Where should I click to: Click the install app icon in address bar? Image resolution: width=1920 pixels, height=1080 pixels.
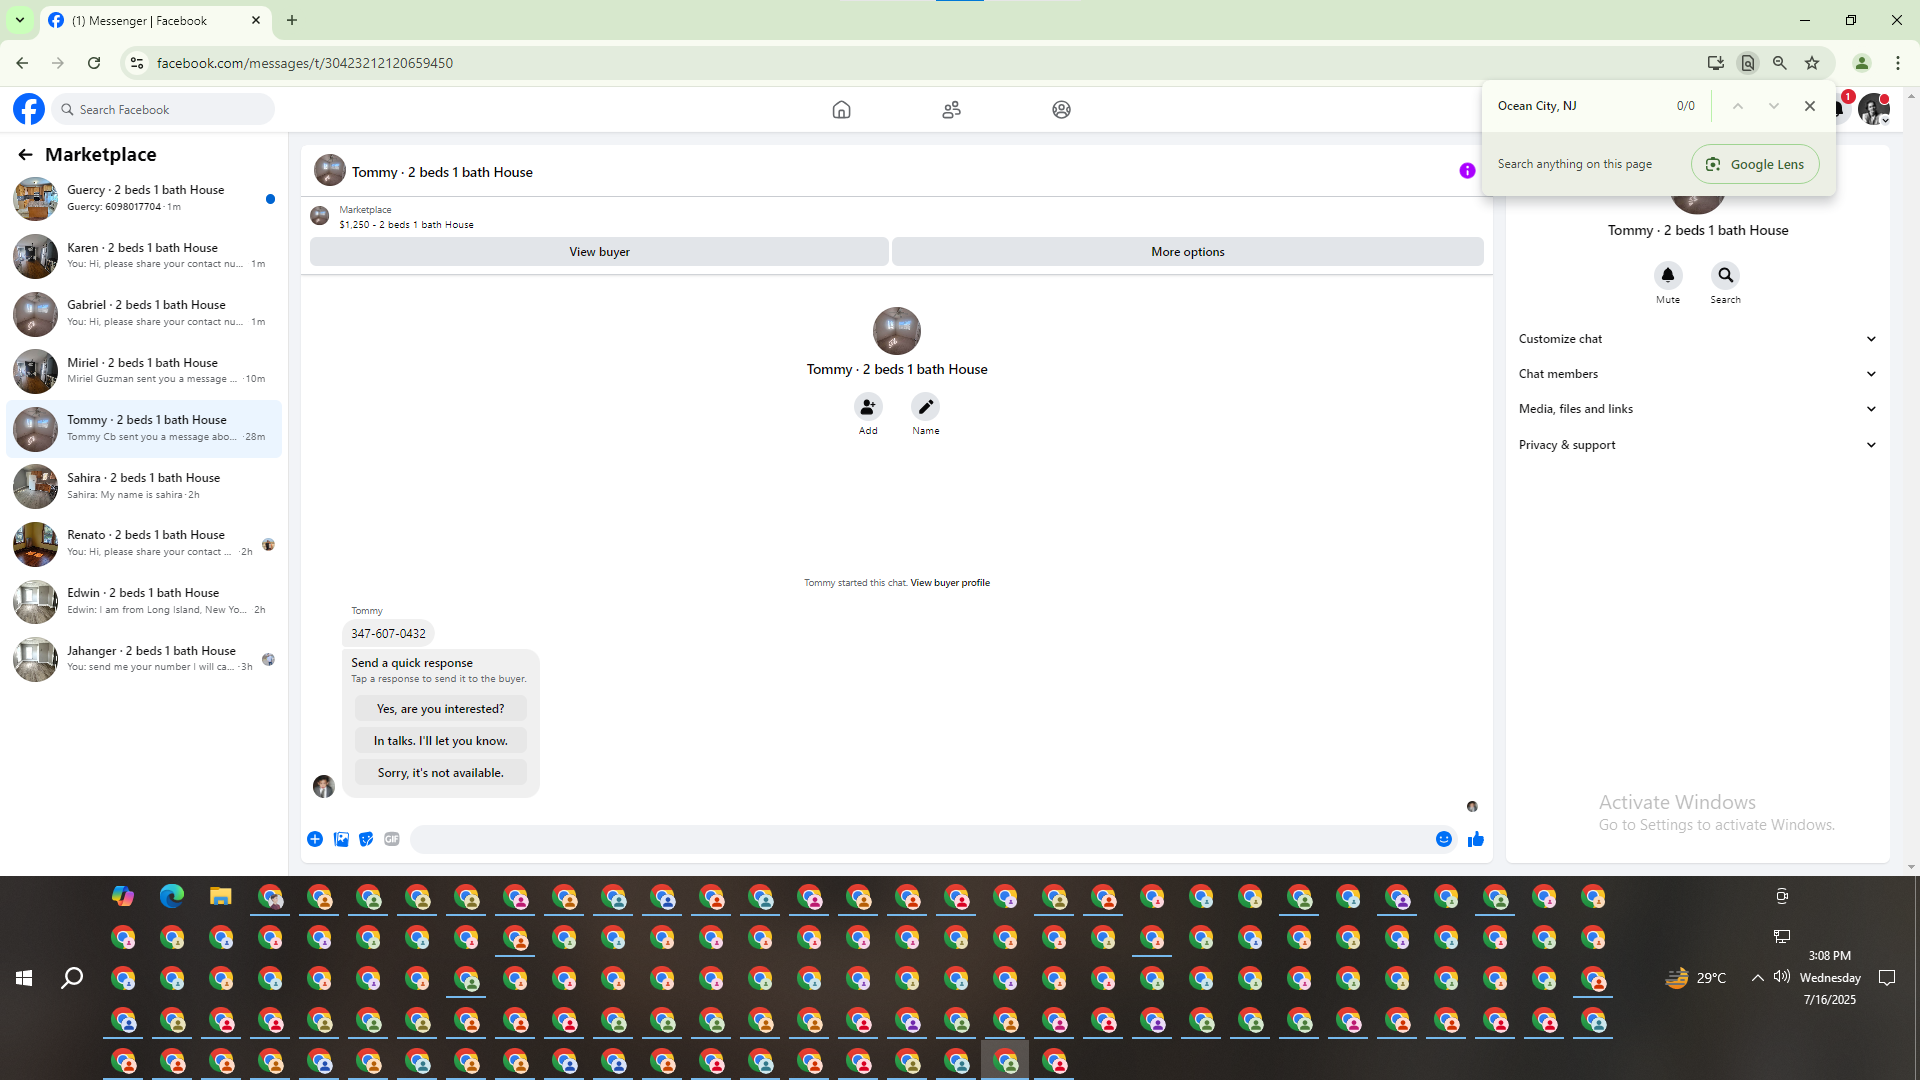tap(1716, 63)
